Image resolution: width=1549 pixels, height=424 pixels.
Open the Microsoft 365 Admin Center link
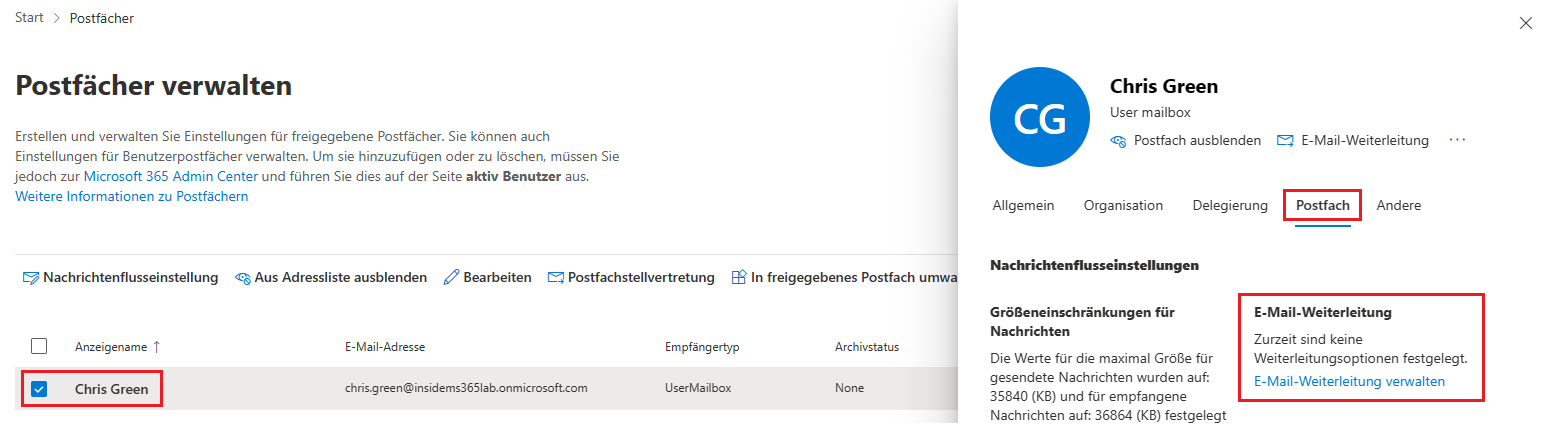pos(171,176)
